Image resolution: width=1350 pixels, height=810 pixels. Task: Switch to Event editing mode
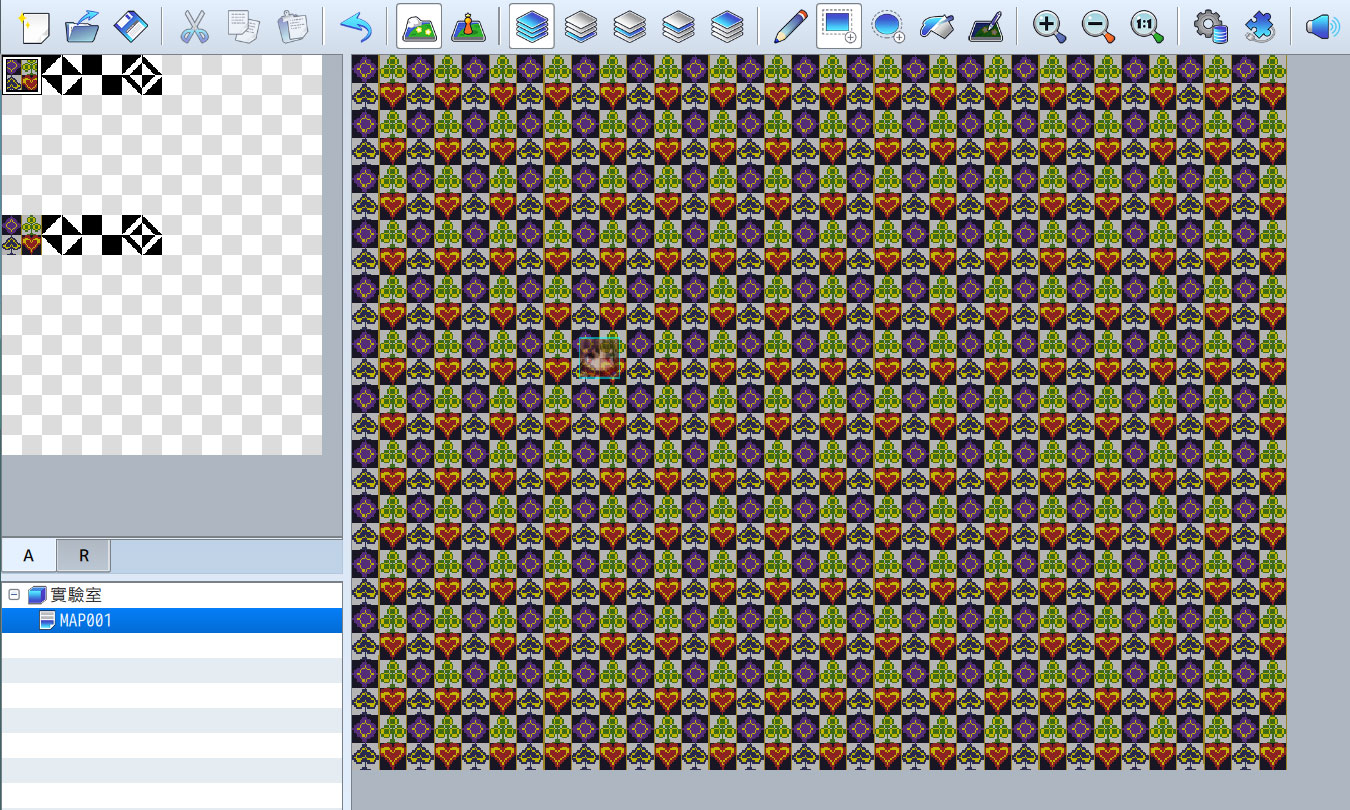pyautogui.click(x=468, y=27)
